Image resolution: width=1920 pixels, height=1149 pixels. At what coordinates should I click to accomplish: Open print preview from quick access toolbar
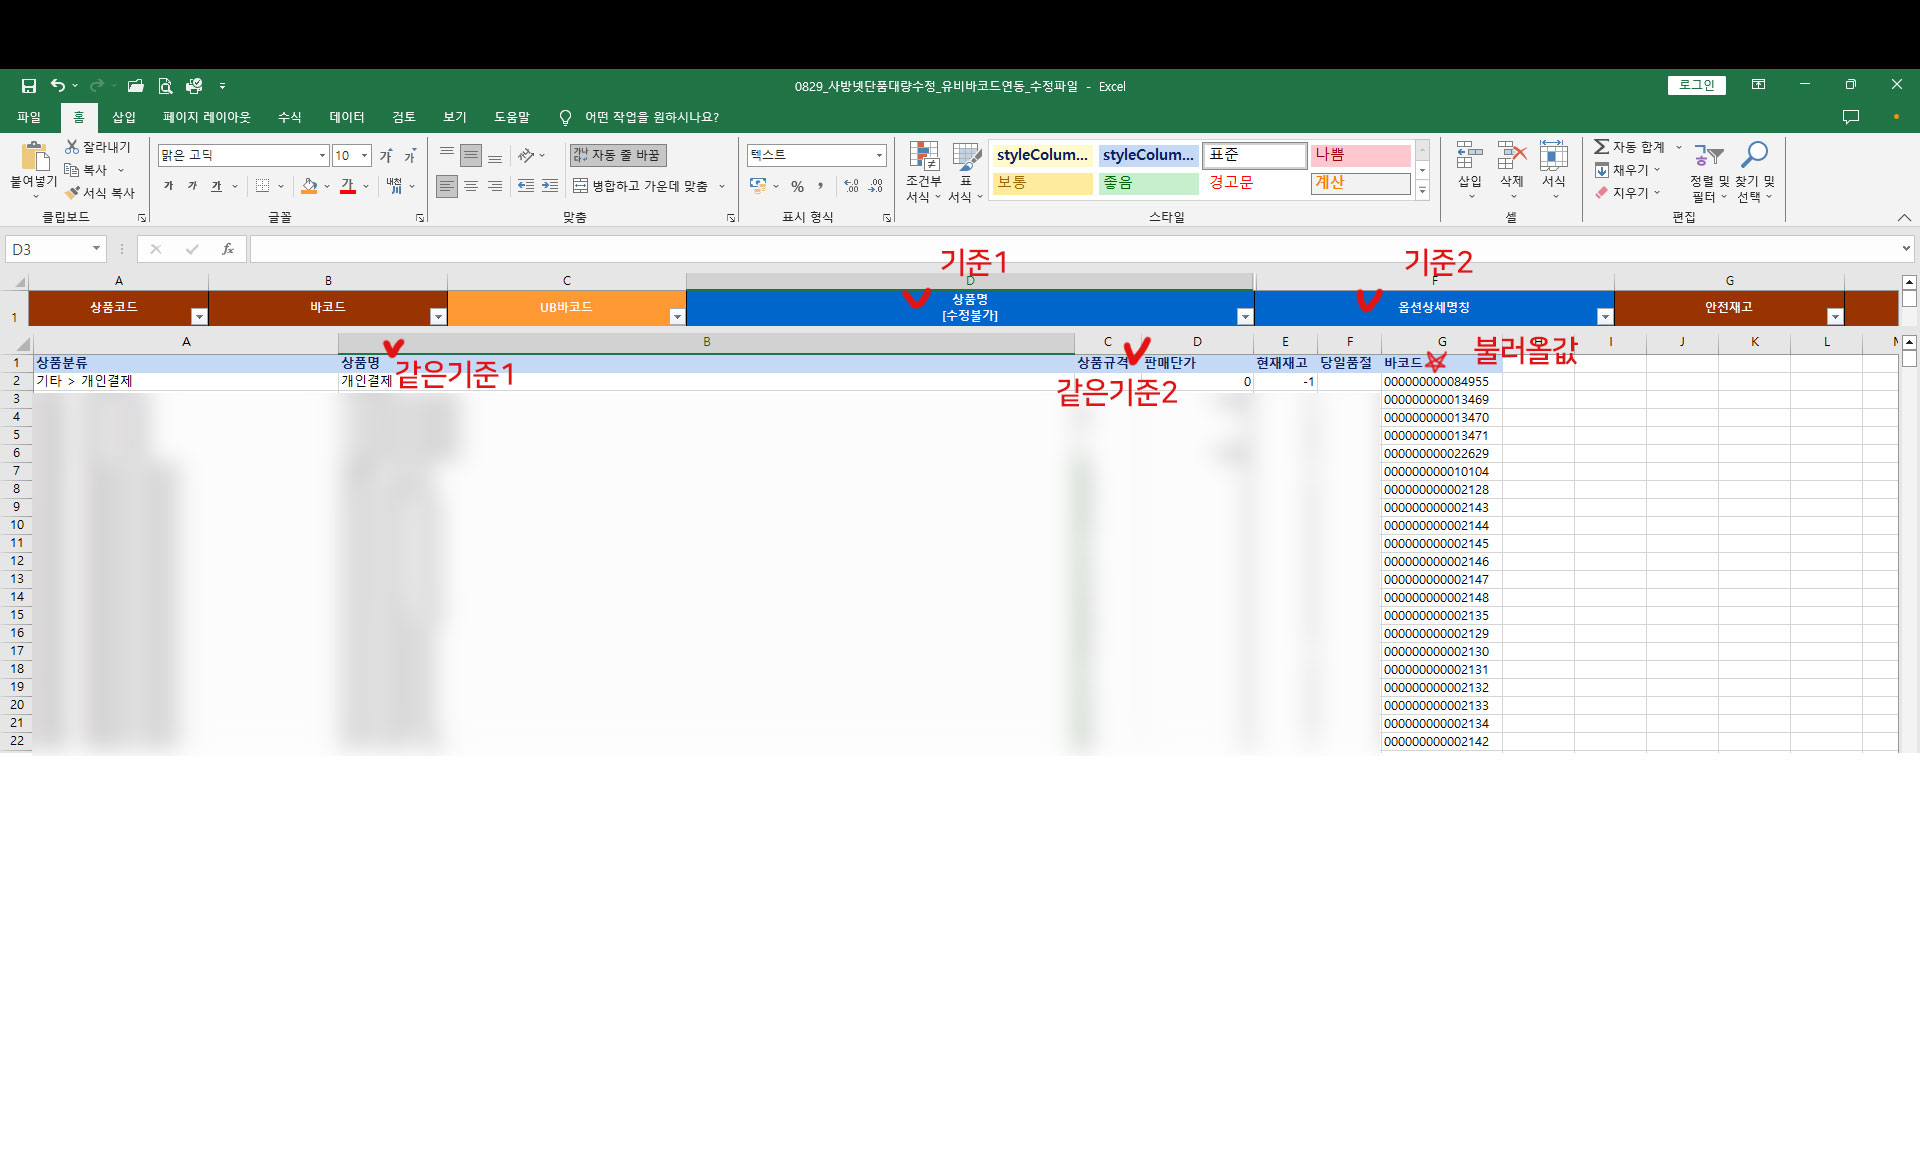pyautogui.click(x=165, y=86)
